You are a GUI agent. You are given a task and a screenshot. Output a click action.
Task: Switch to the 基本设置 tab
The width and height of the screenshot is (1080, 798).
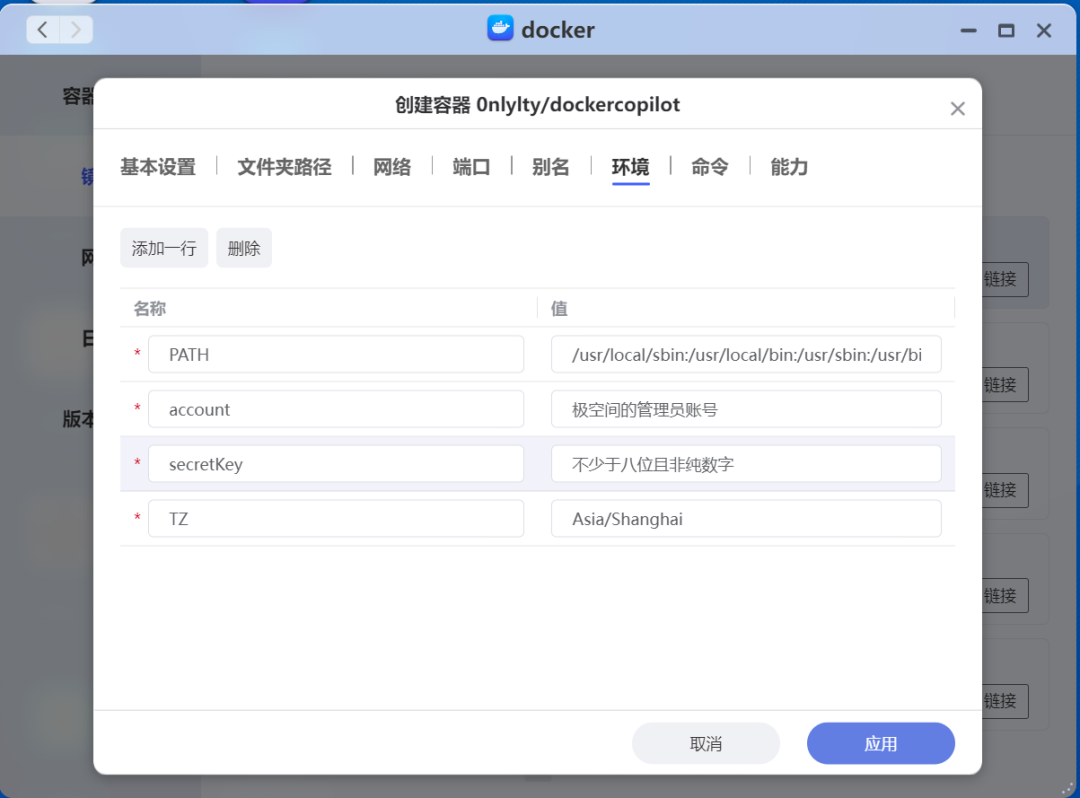pos(158,167)
